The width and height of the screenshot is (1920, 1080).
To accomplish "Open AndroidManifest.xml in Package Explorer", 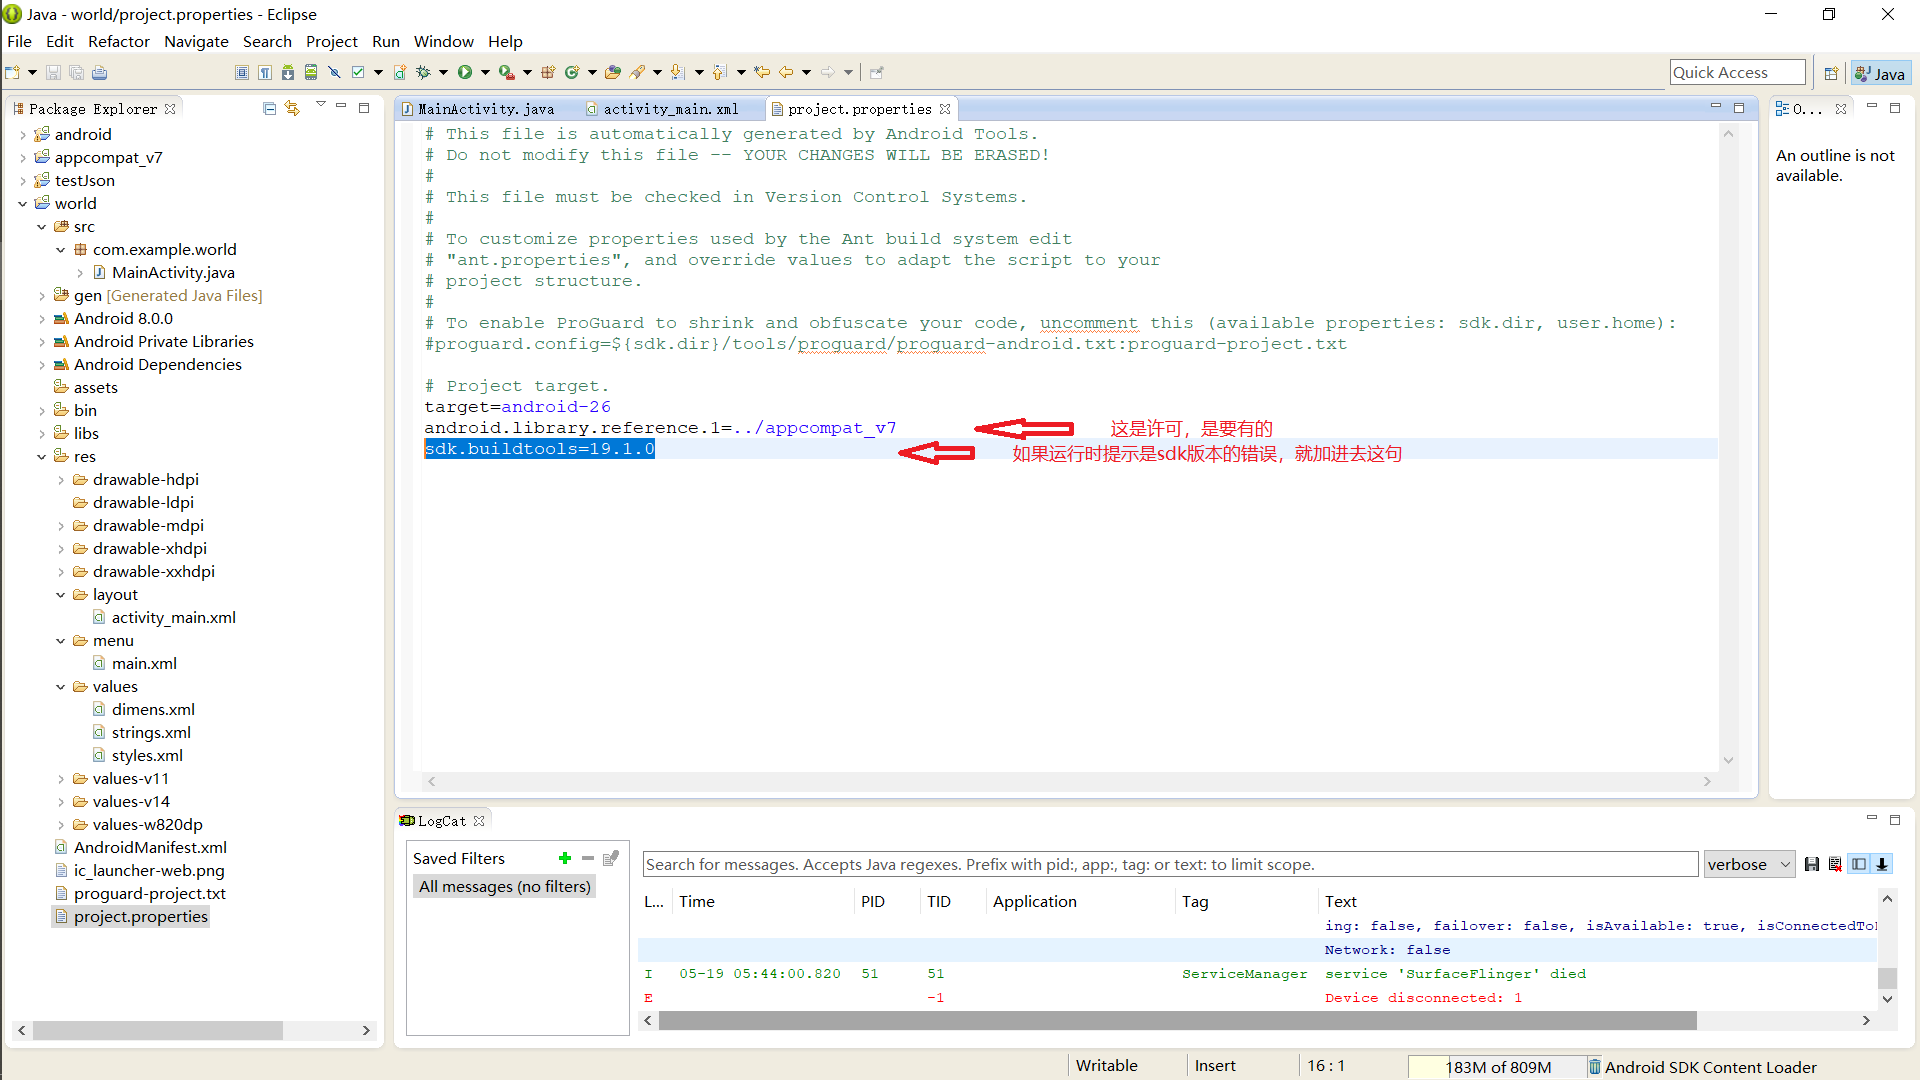I will (150, 847).
